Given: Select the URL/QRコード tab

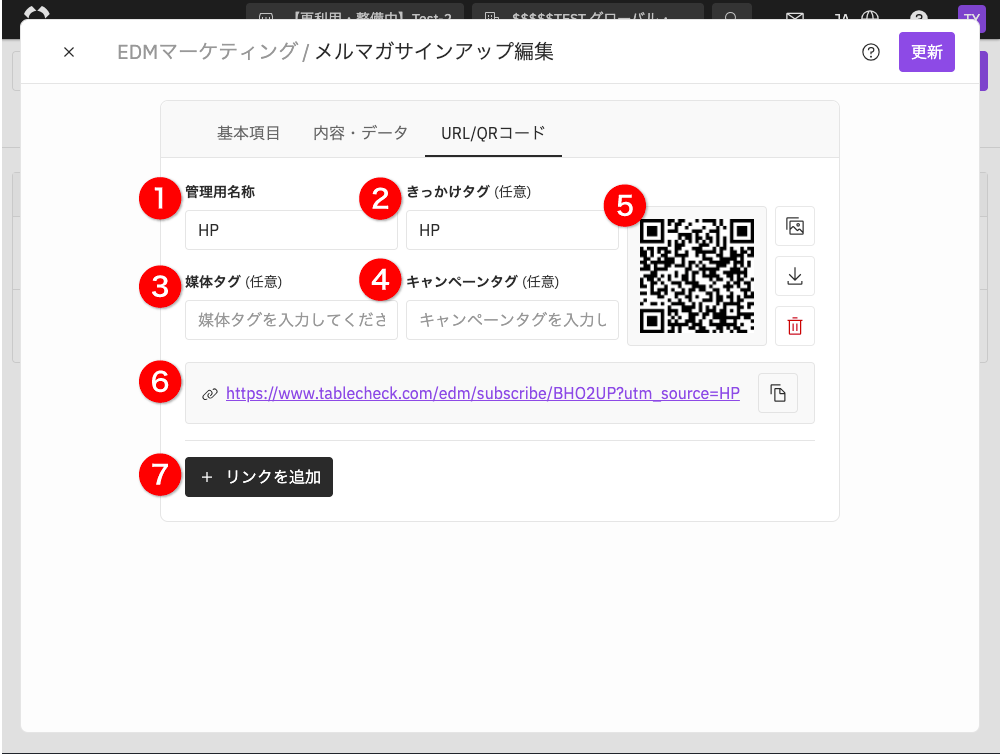Looking at the screenshot, I should (493, 133).
